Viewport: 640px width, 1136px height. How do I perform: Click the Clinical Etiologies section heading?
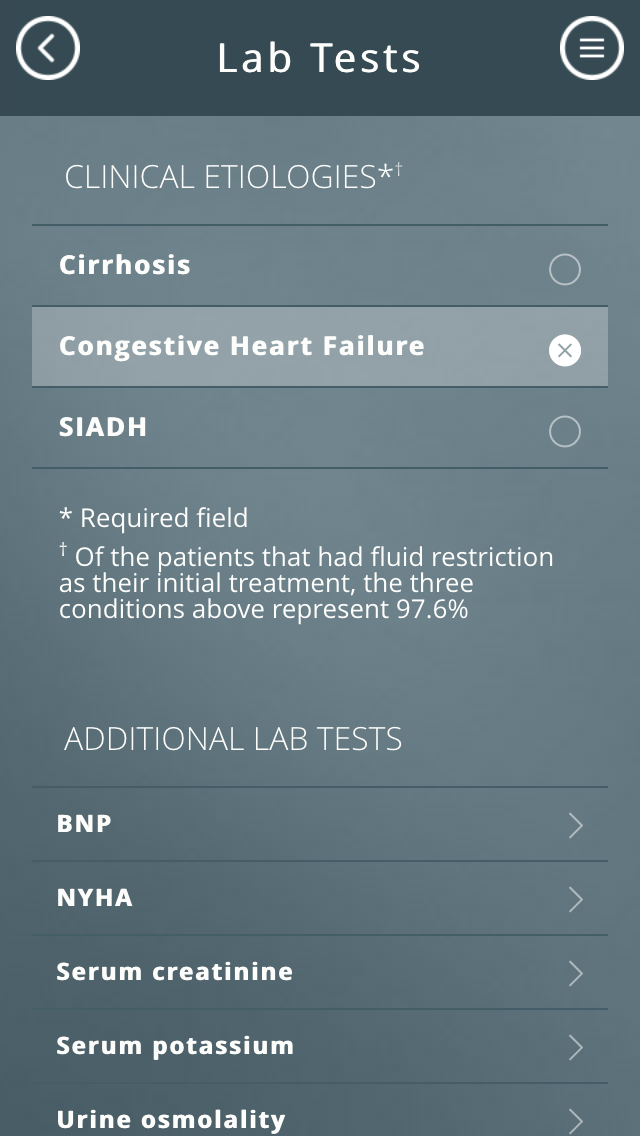233,177
